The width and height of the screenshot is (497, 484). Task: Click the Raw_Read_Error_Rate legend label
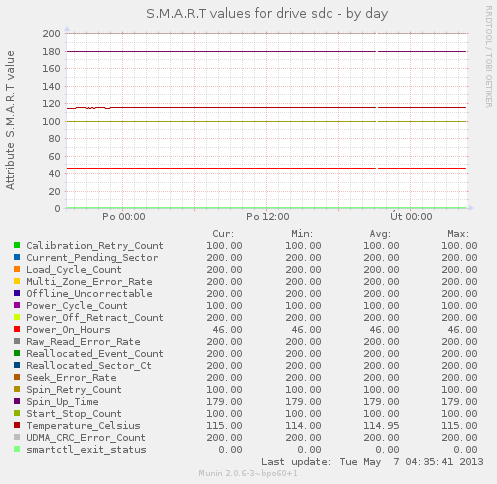click(x=83, y=342)
